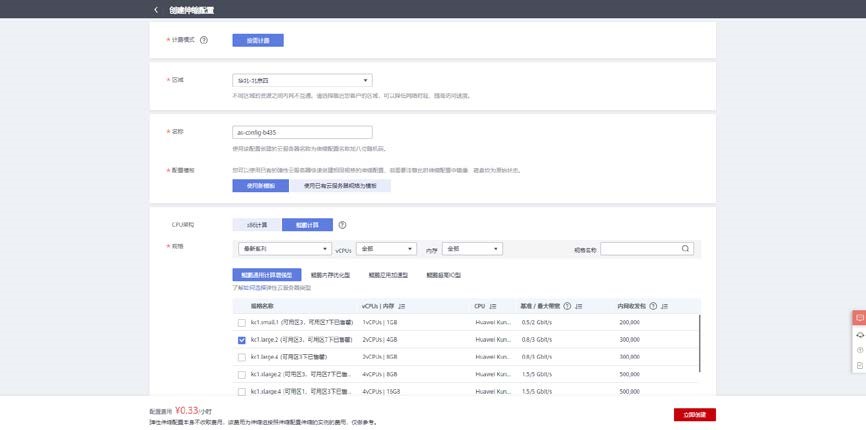
Task: Click the 4vCPUs | 16GB cell
Action: tap(382, 392)
